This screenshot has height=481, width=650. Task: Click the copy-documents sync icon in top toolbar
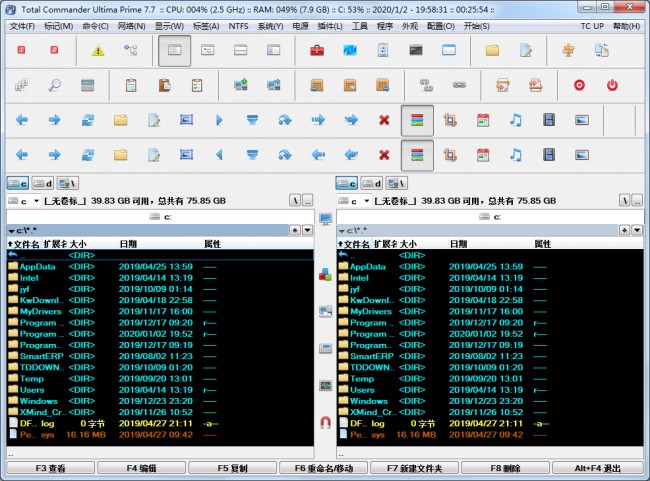pos(601,51)
